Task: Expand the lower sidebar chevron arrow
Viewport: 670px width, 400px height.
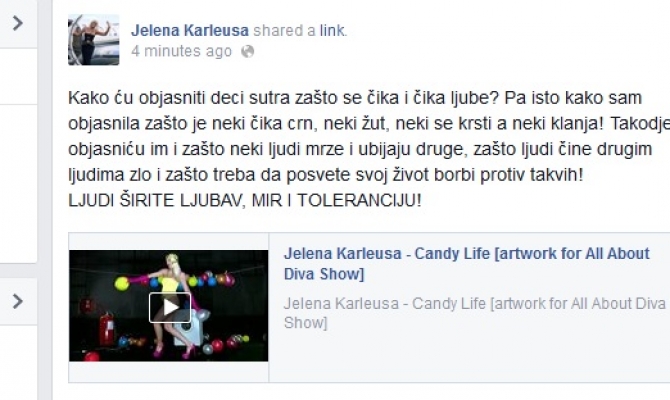Action: tap(18, 301)
